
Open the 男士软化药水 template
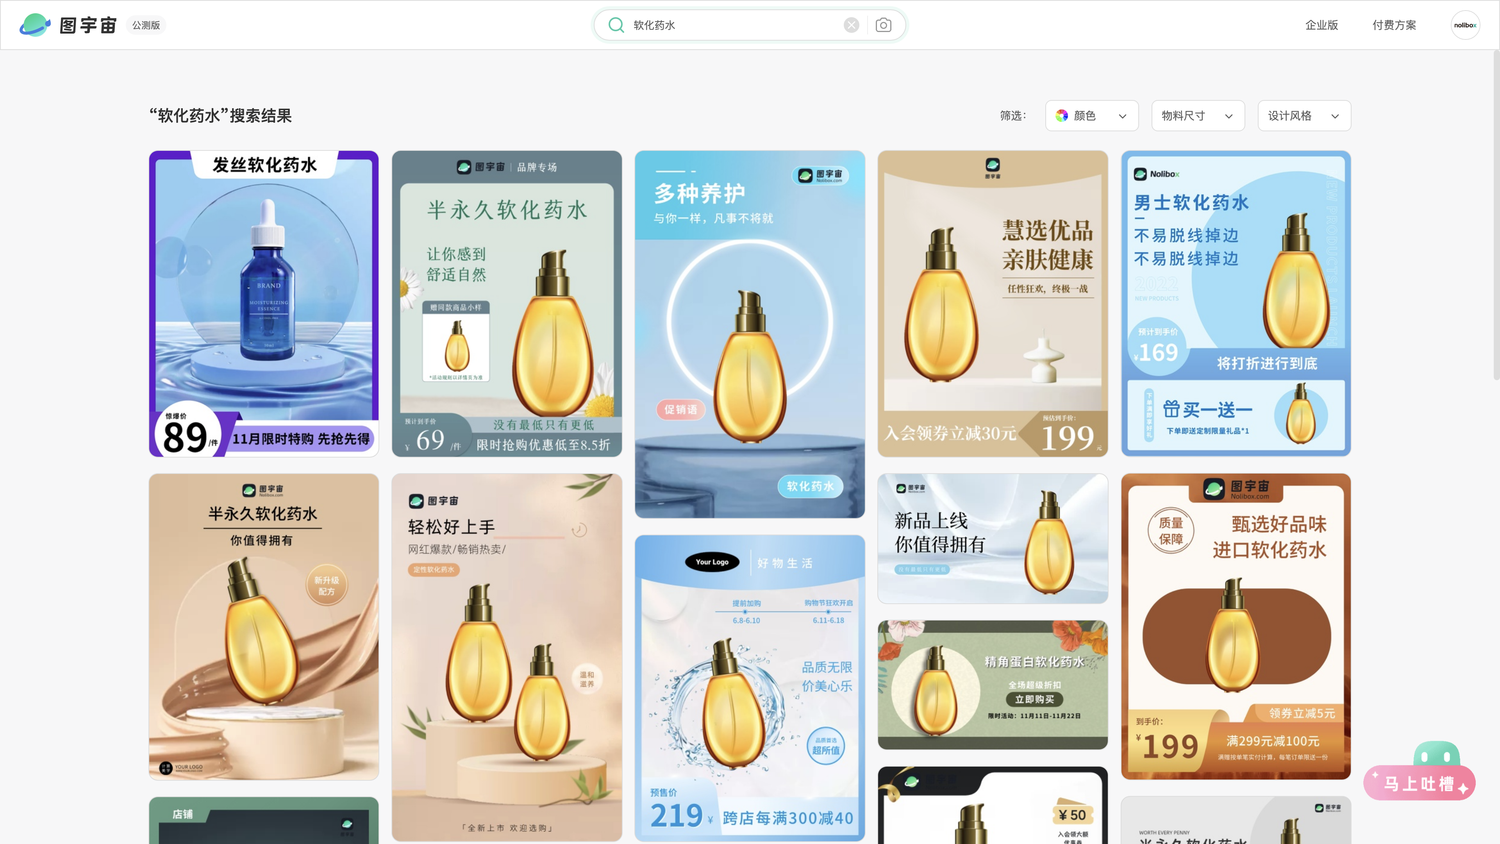[x=1236, y=304]
